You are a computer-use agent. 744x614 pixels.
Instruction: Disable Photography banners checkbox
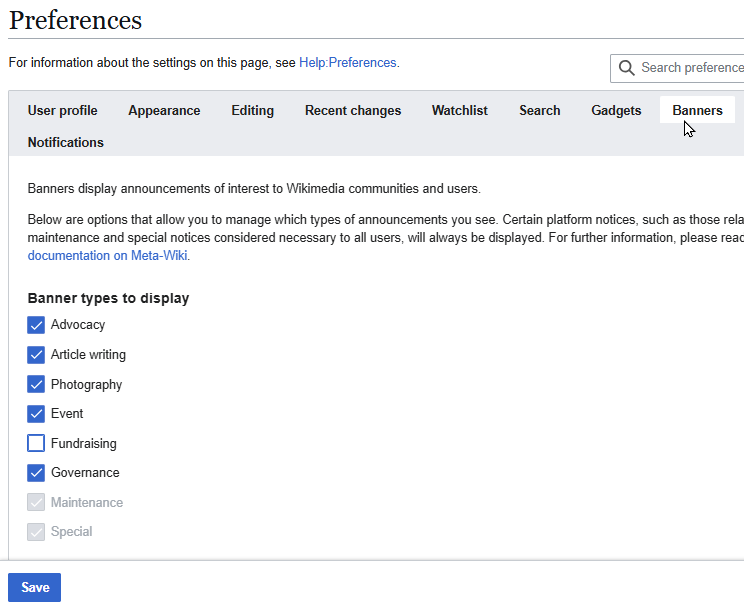click(36, 384)
